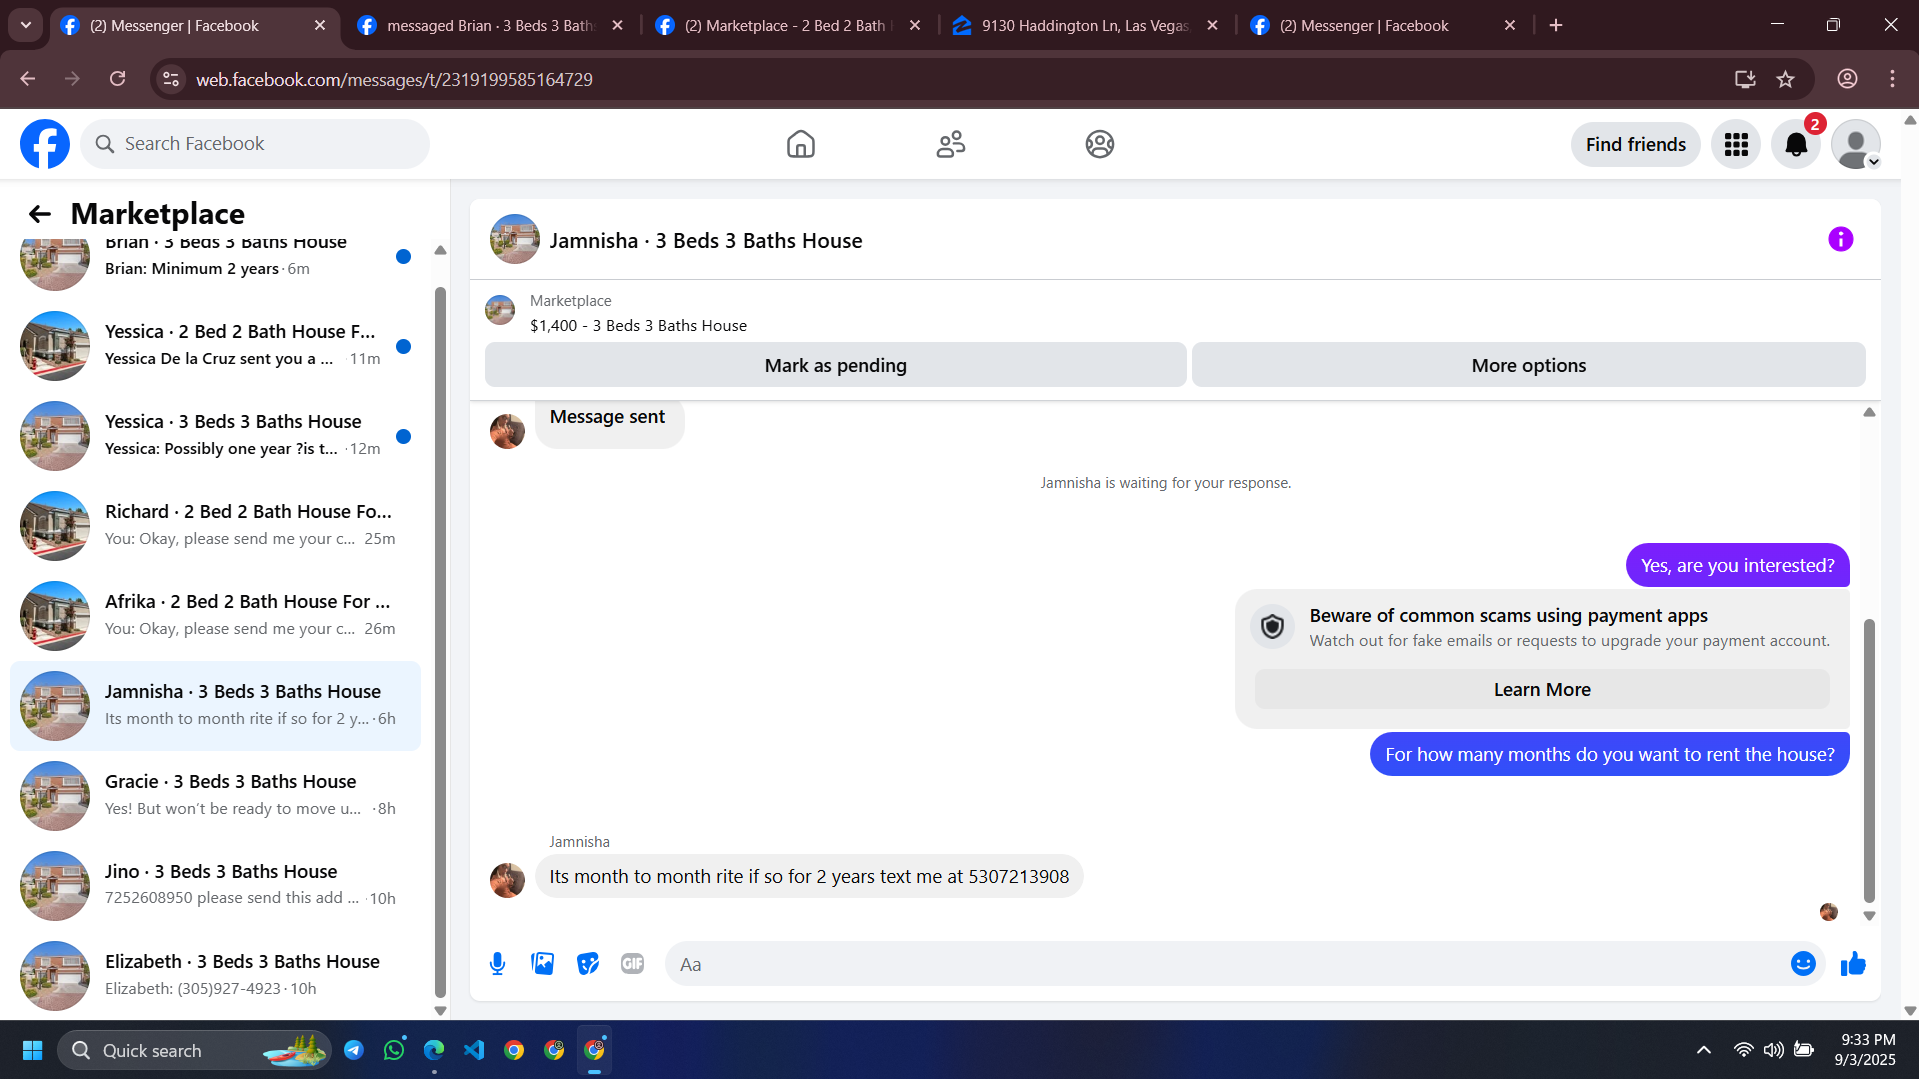Go to Home feed icon

(x=800, y=144)
